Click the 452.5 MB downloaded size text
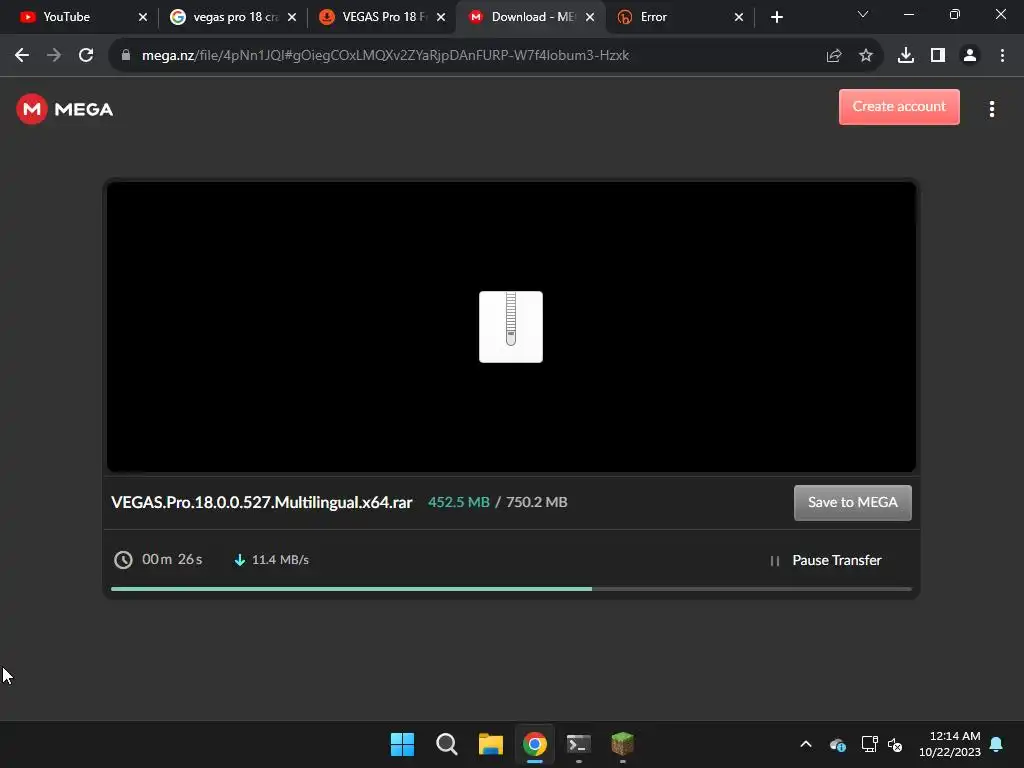 pyautogui.click(x=458, y=502)
